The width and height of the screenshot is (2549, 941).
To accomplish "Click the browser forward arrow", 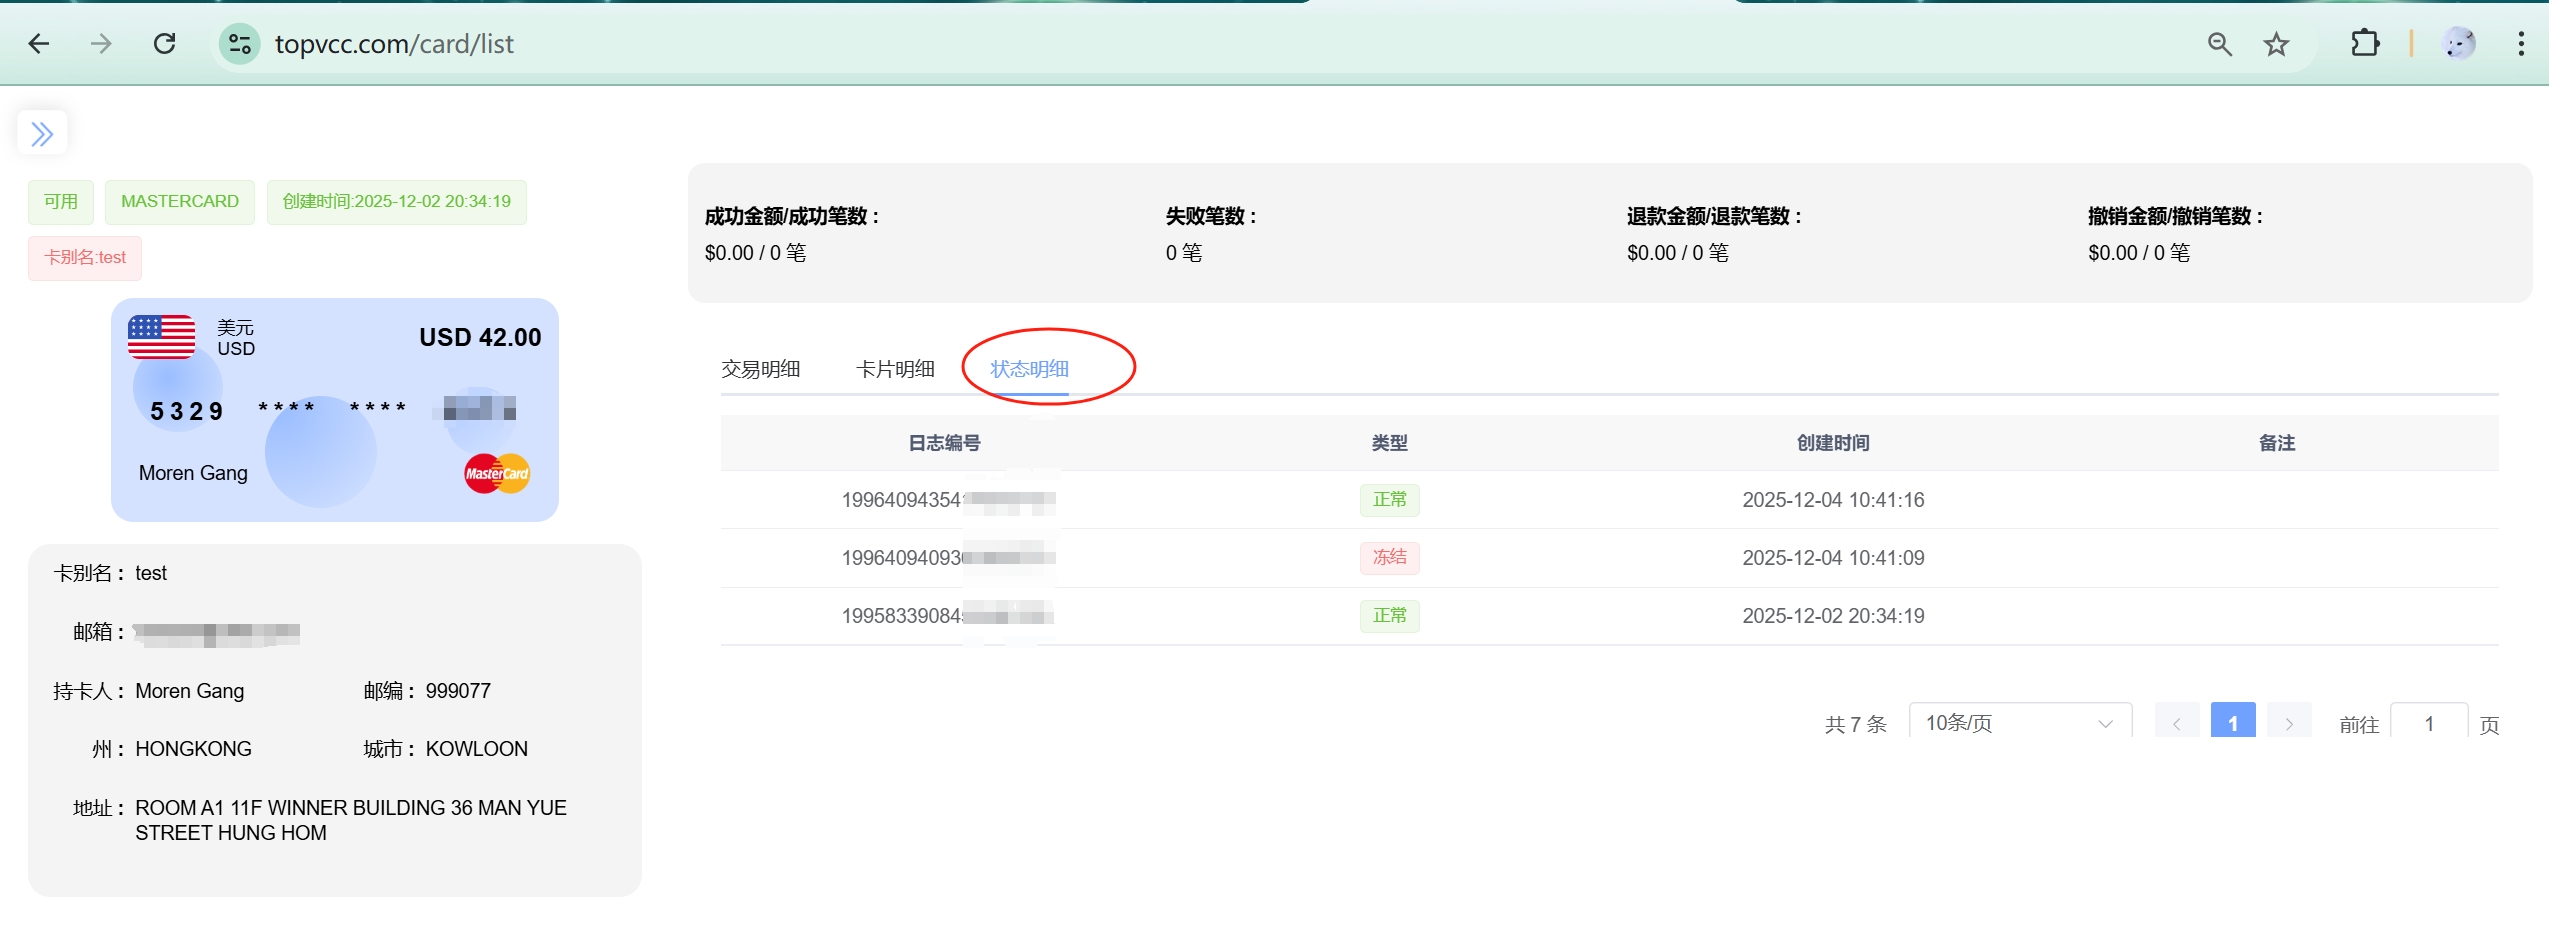I will pyautogui.click(x=101, y=44).
